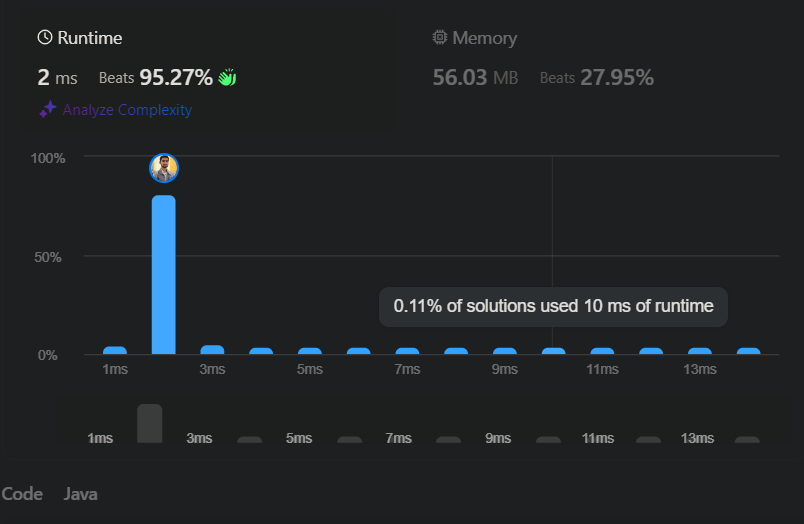The image size is (804, 524).
Task: Open the Analyze Complexity link
Action: pyautogui.click(x=127, y=110)
